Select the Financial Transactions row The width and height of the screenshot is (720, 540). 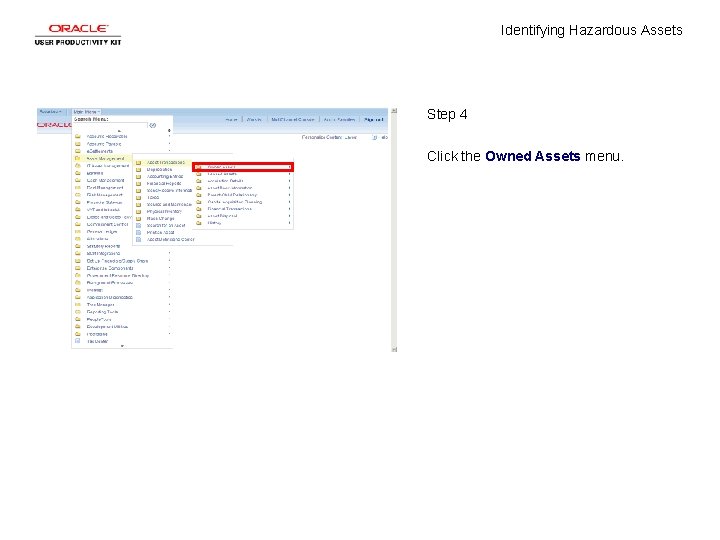coord(243,209)
